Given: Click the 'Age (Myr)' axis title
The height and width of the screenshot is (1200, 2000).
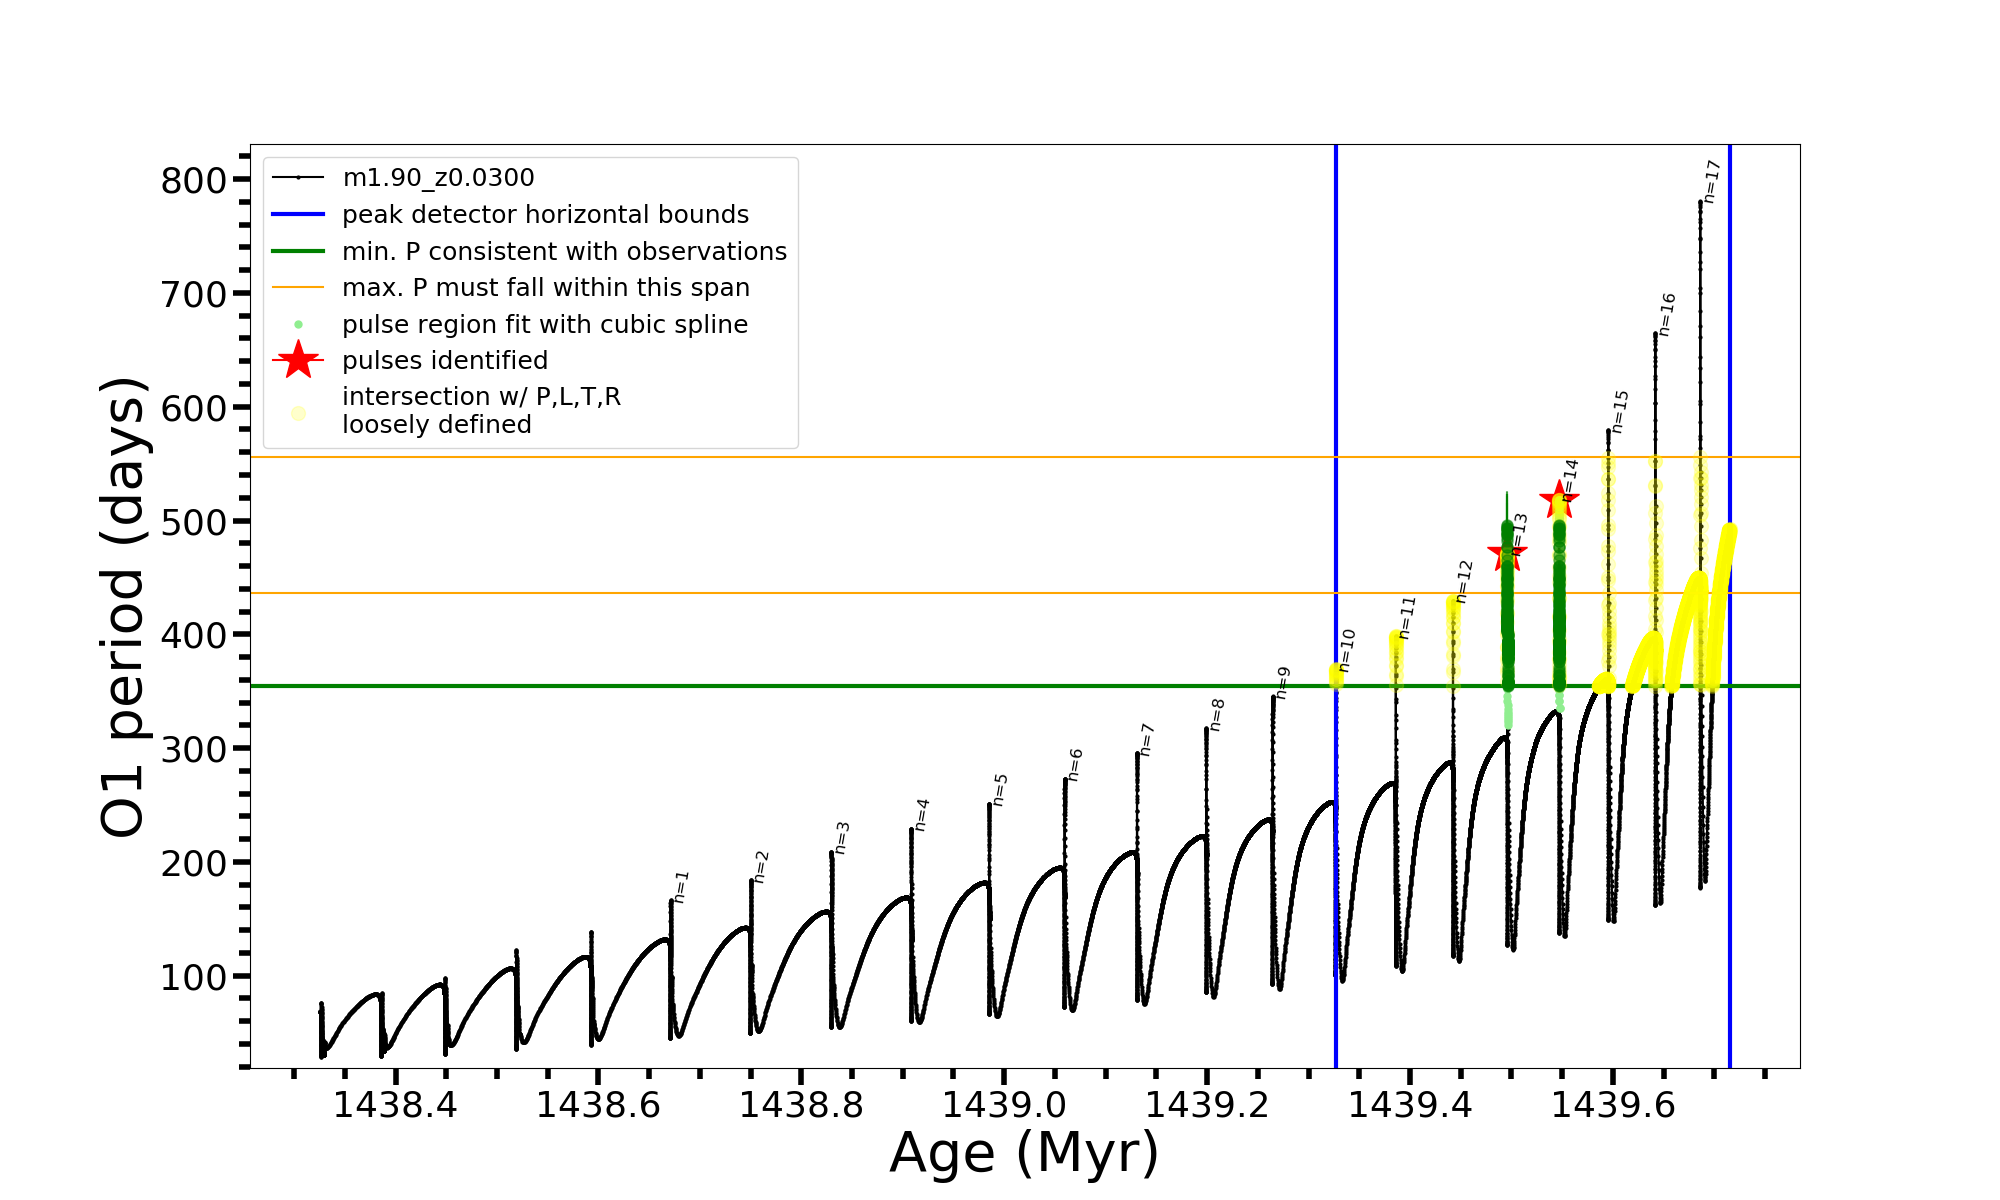Looking at the screenshot, I should point(1024,1153).
